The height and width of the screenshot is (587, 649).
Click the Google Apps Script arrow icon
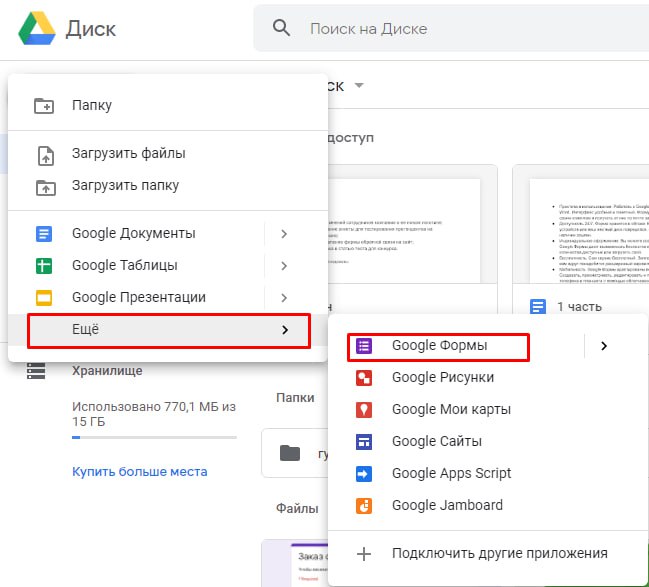pos(364,474)
